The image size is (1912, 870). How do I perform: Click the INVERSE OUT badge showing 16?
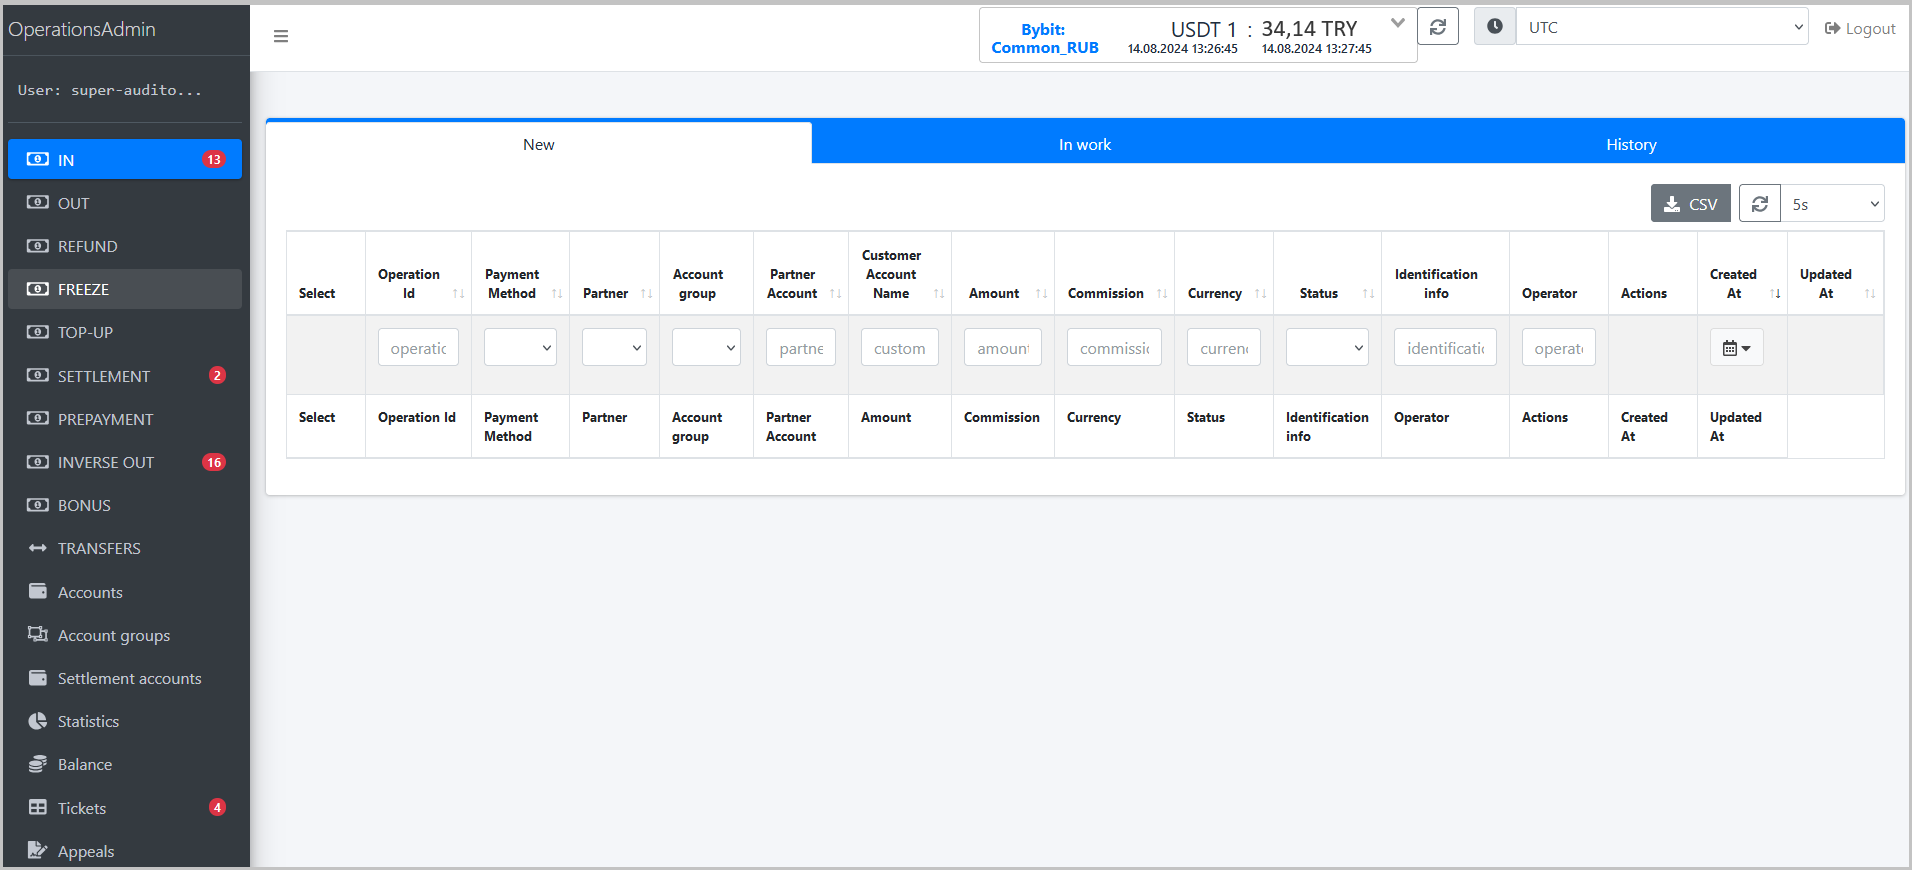pos(214,462)
